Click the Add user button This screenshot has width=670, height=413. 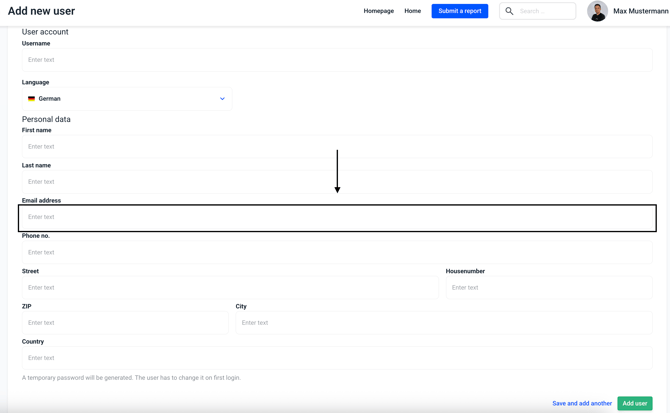pos(634,403)
